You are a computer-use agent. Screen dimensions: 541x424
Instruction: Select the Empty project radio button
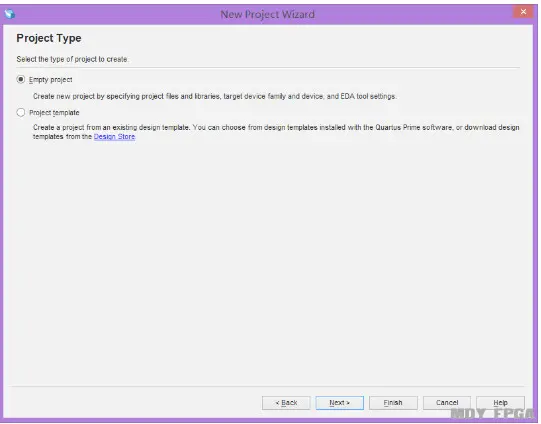click(21, 80)
